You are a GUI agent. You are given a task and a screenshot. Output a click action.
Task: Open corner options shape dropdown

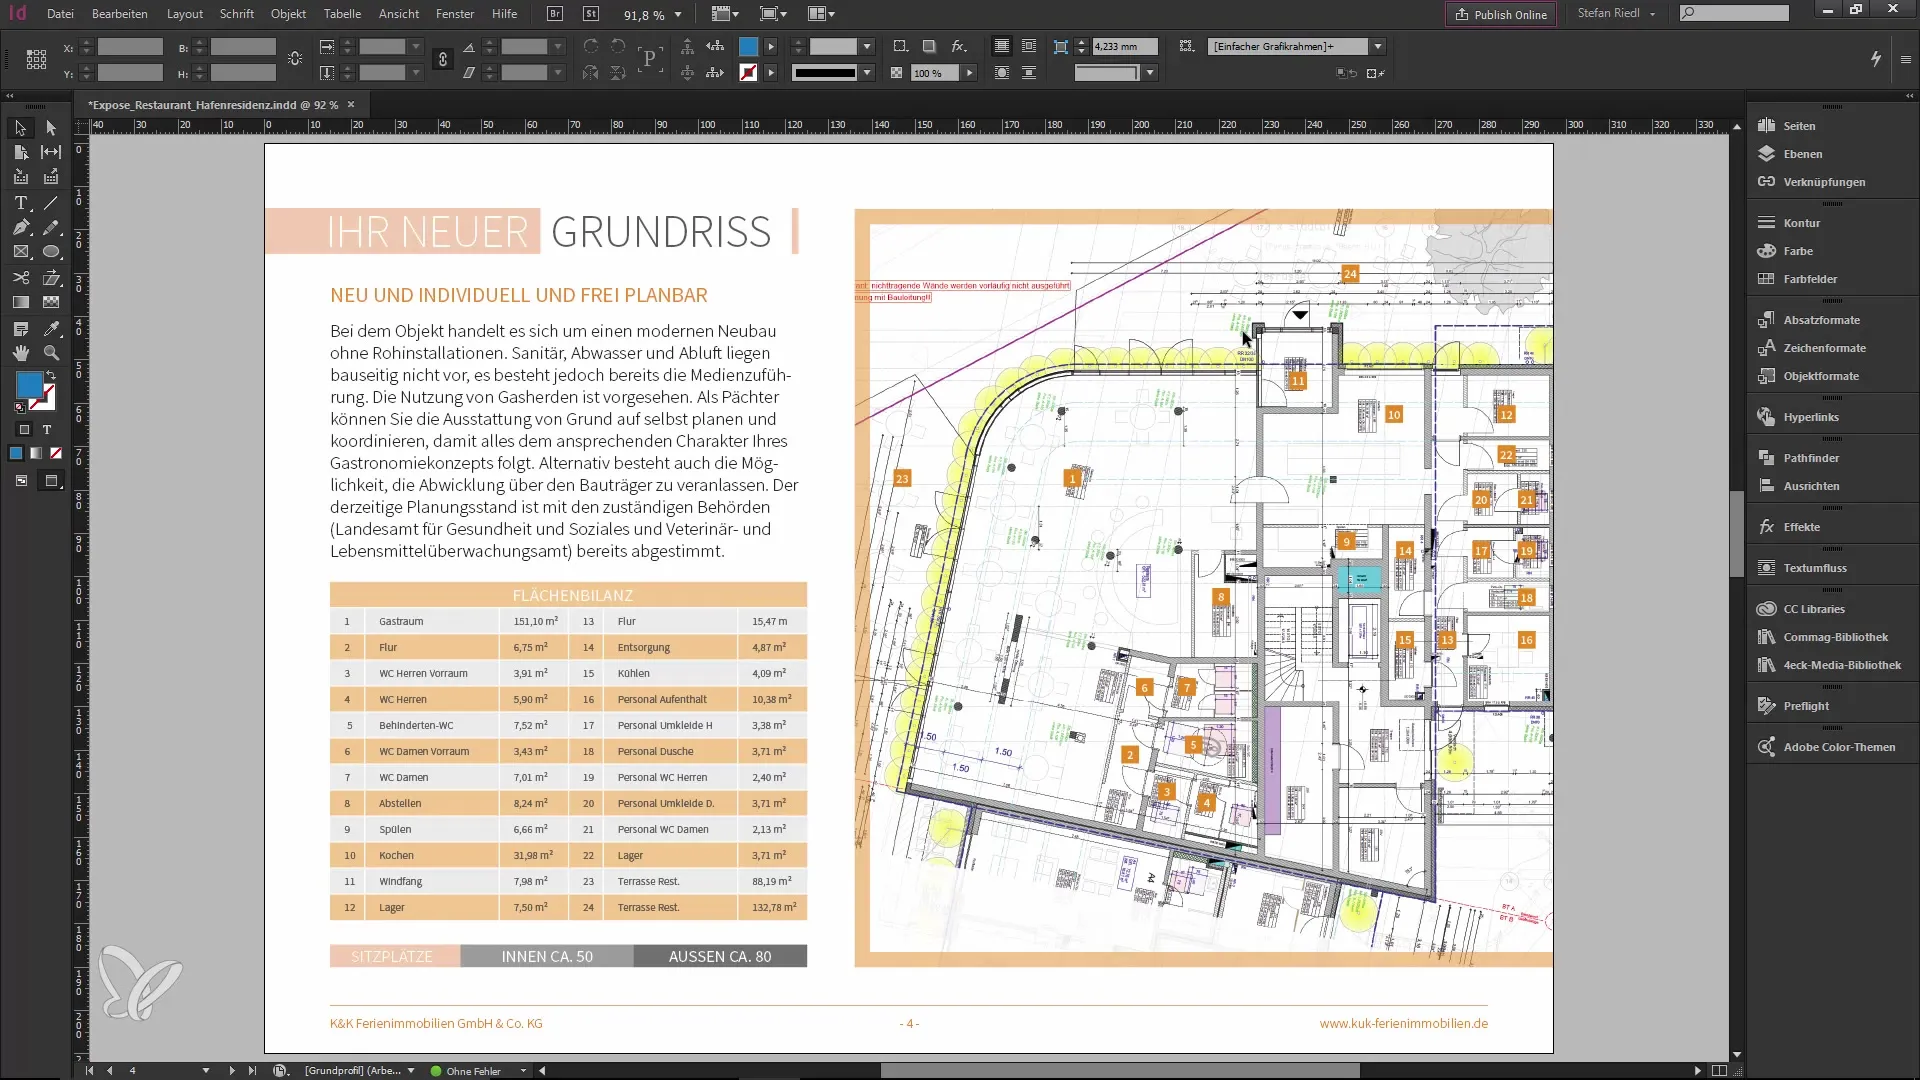[x=1150, y=73]
